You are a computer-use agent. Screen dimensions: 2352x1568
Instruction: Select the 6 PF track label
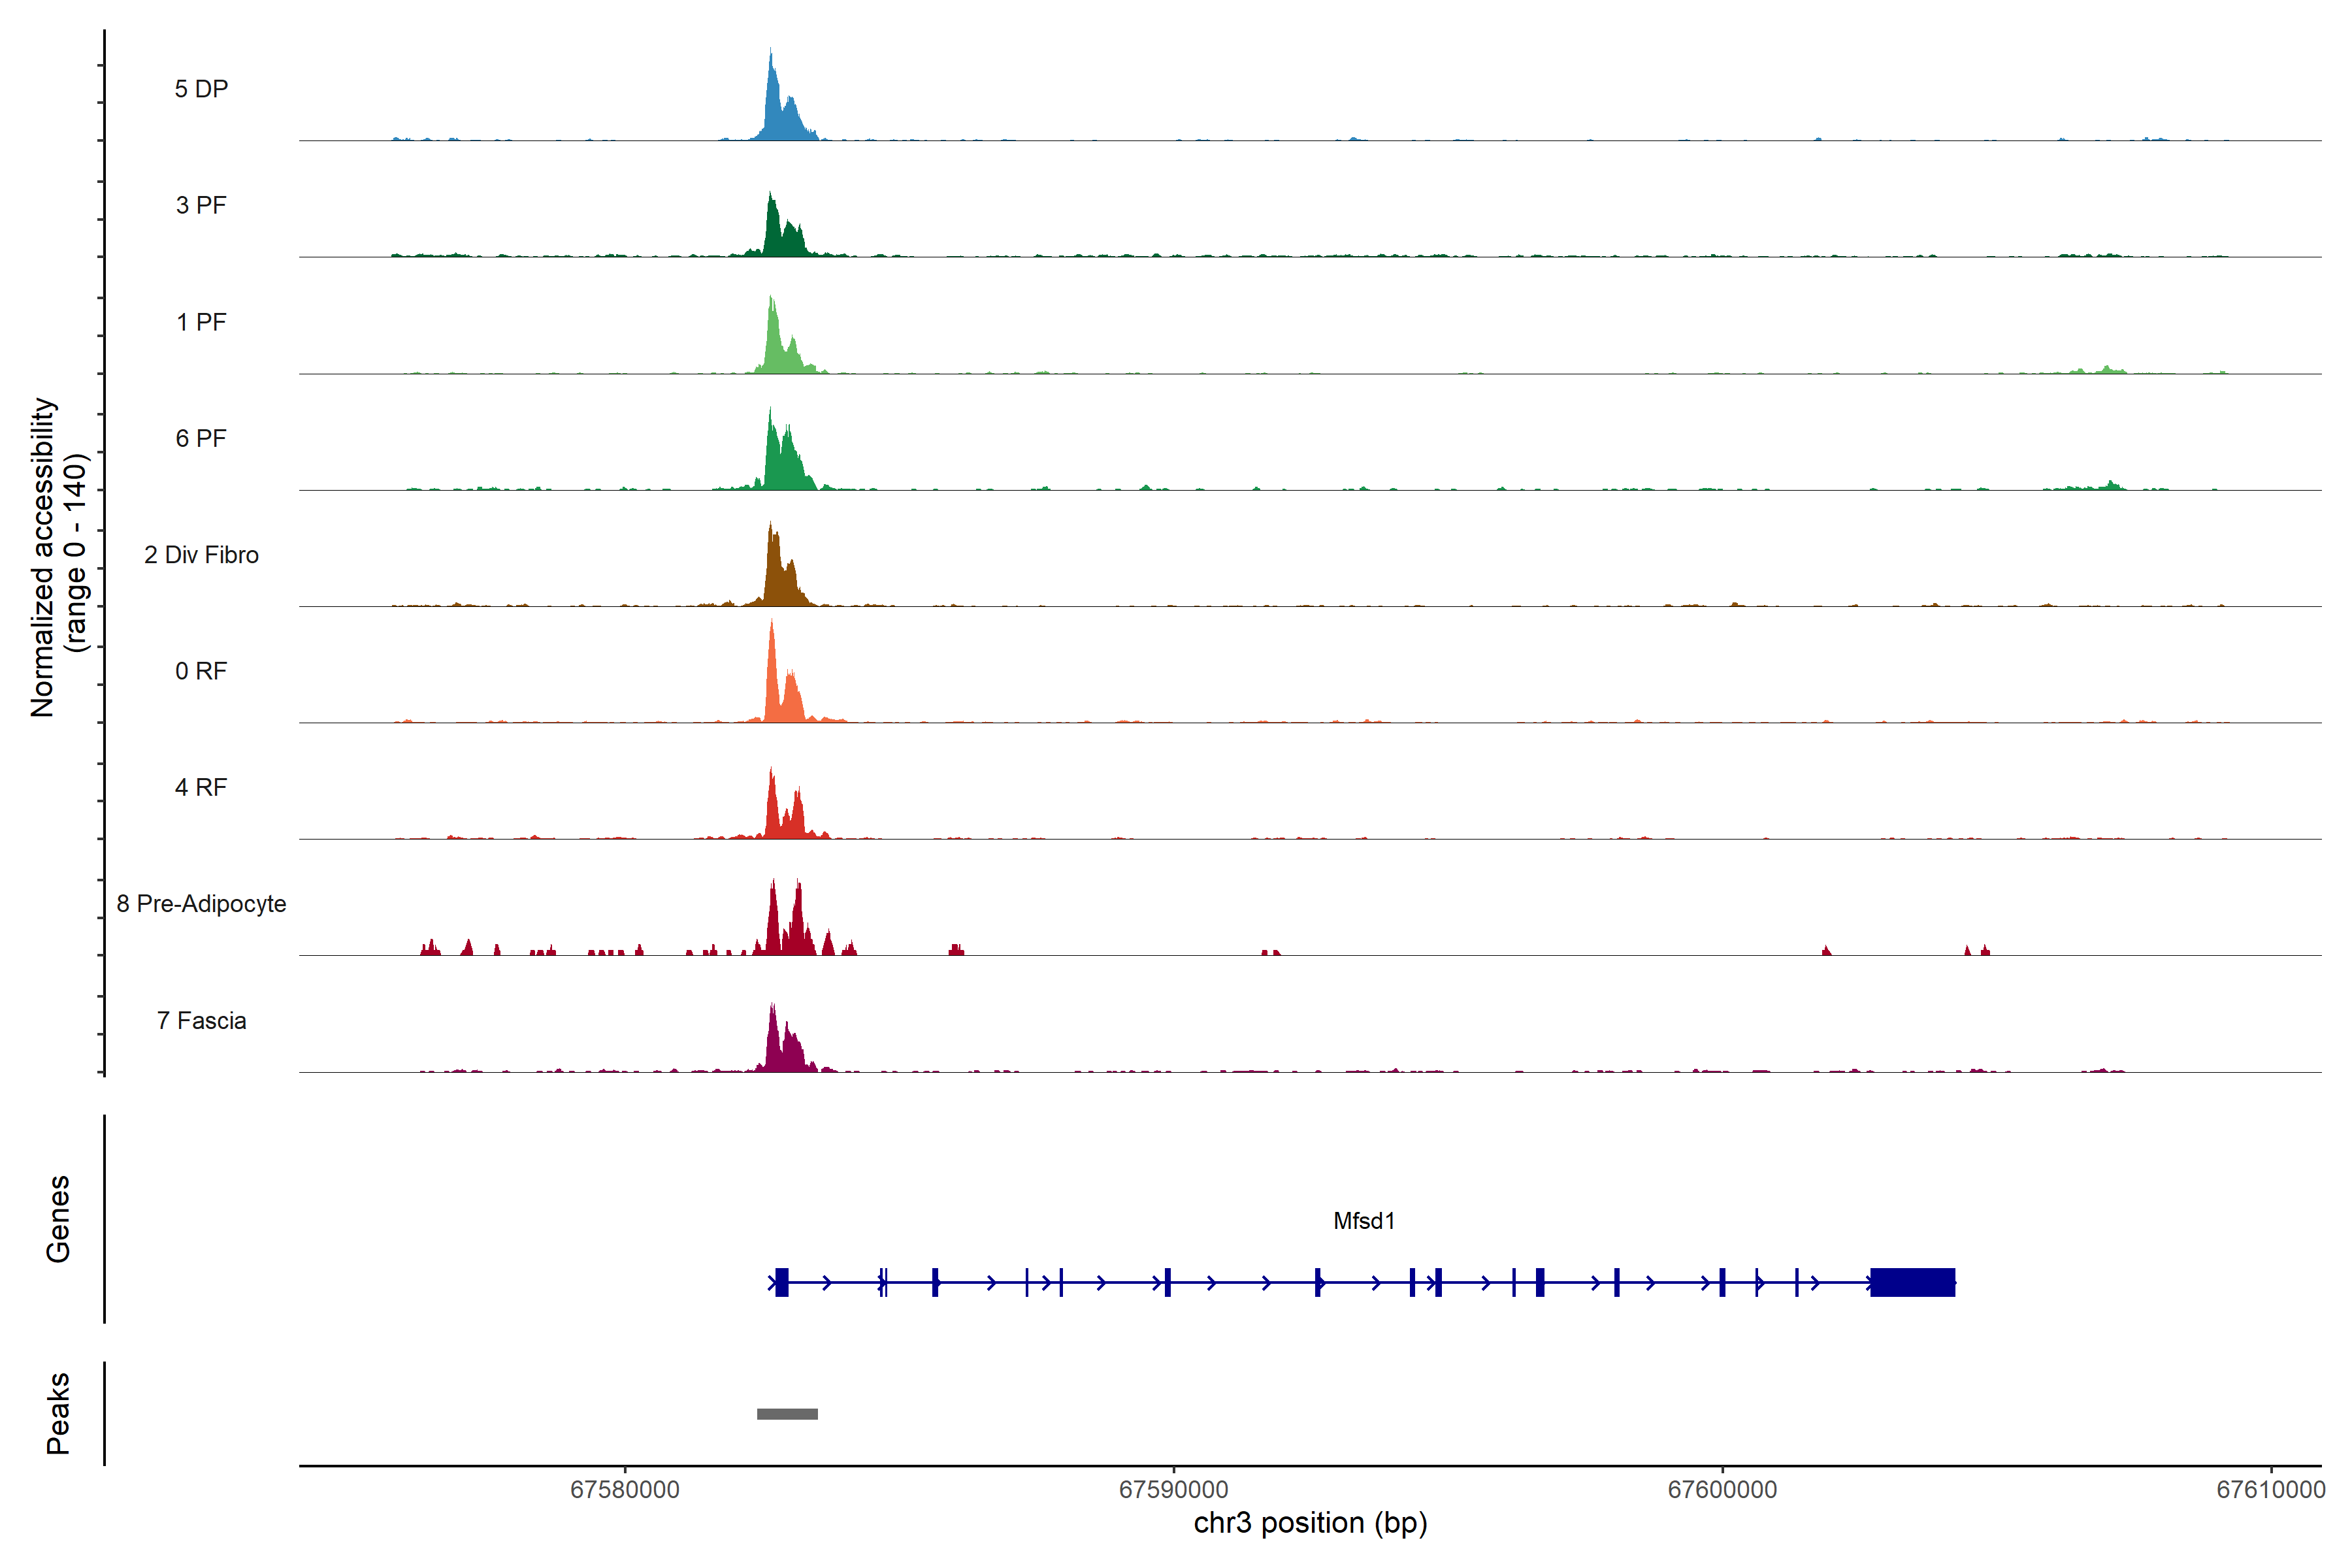click(x=201, y=438)
